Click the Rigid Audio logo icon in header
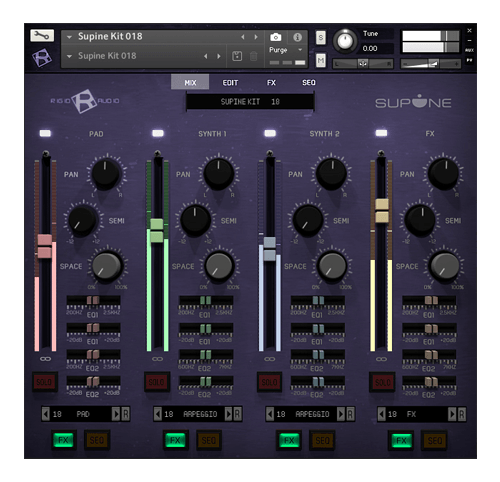This screenshot has width=500, height=482. 42,58
